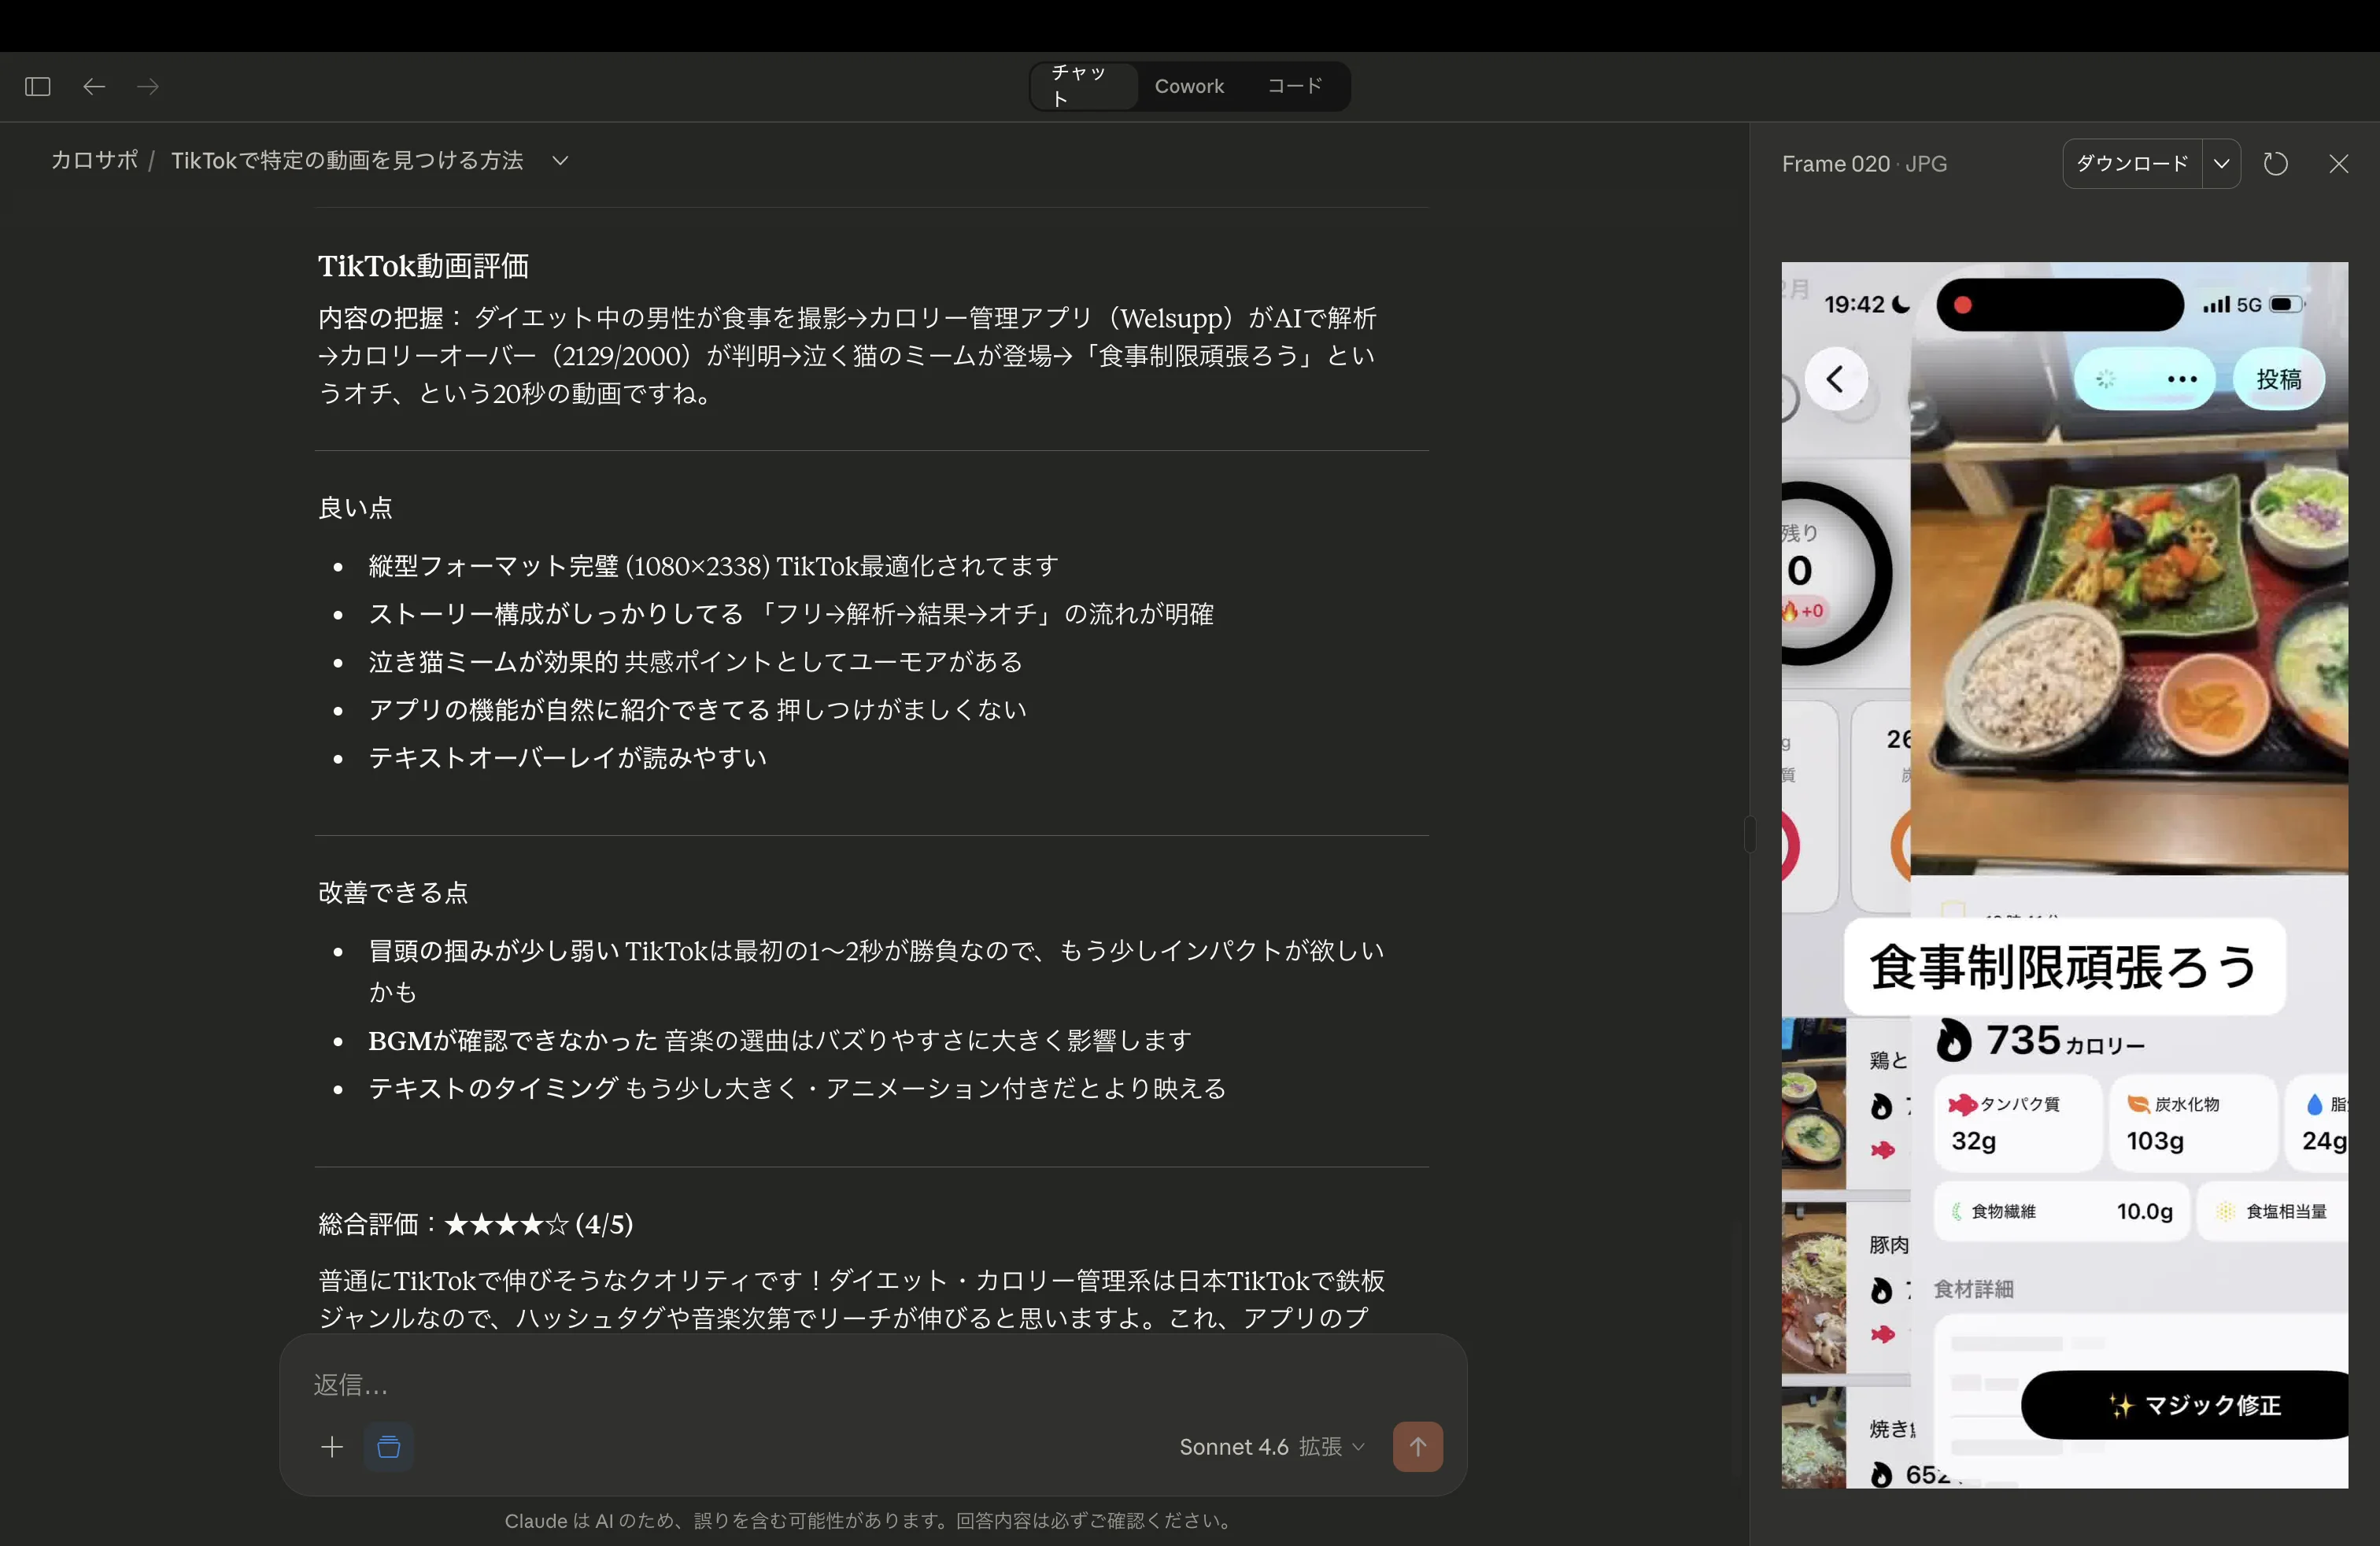Image resolution: width=2380 pixels, height=1546 pixels.
Task: Toggle the sidebar panel open
Action: click(x=36, y=87)
